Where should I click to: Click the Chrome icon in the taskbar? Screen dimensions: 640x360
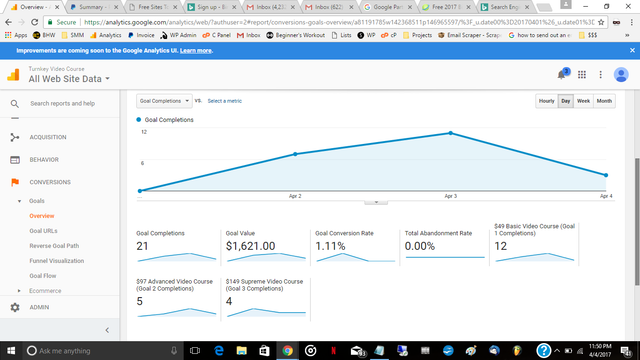[287, 351]
